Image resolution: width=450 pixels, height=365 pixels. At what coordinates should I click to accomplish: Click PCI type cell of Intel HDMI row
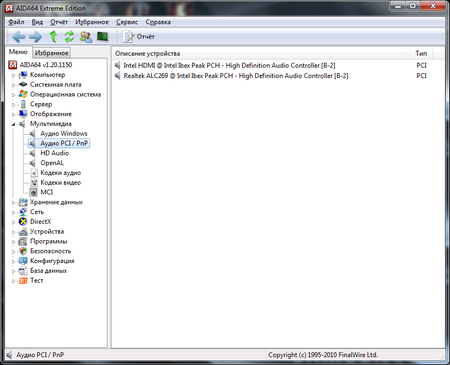pos(421,65)
